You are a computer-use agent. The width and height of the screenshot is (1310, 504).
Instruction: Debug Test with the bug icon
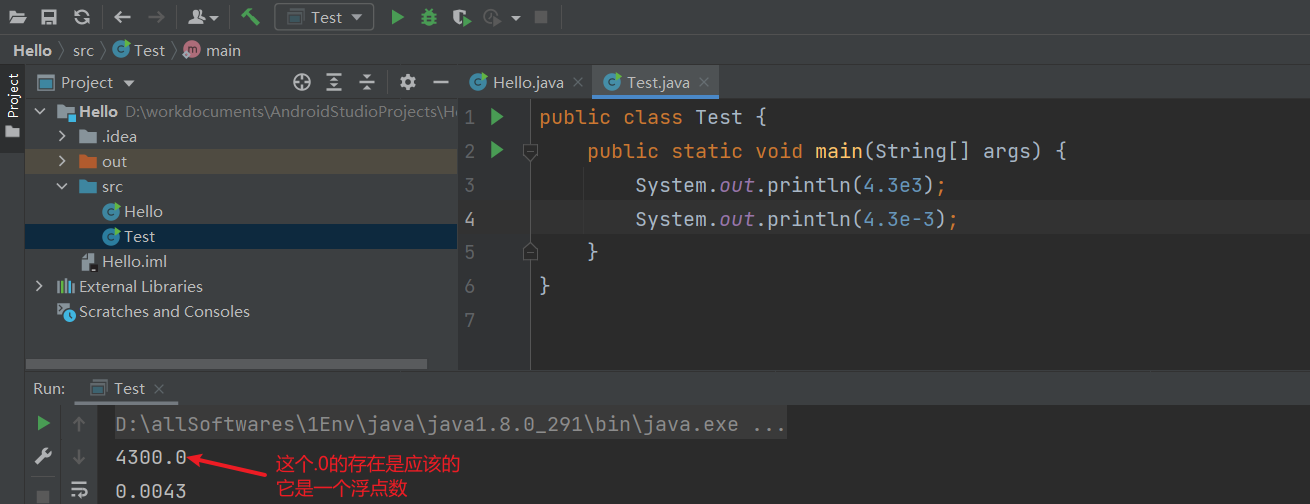(429, 17)
